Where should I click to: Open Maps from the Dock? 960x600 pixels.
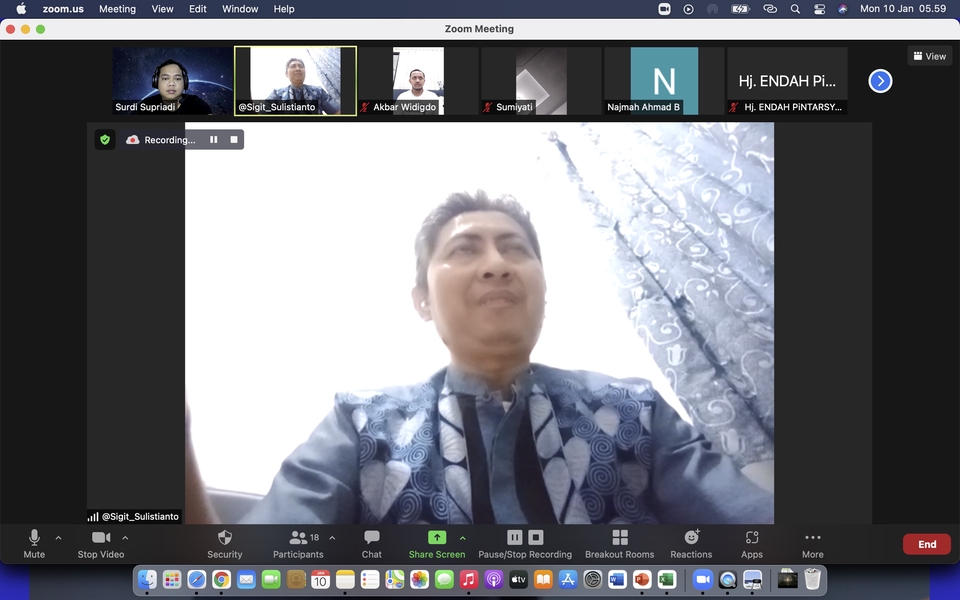[395, 579]
